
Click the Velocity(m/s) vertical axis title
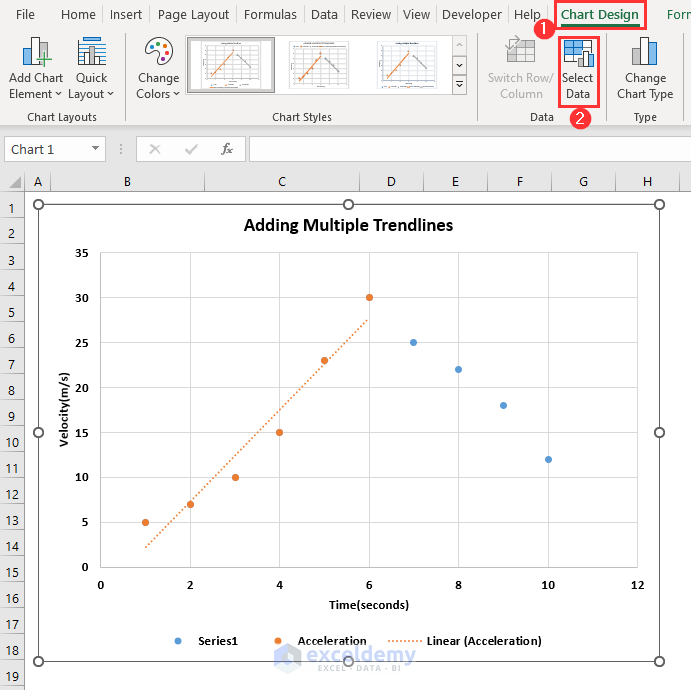coord(64,409)
